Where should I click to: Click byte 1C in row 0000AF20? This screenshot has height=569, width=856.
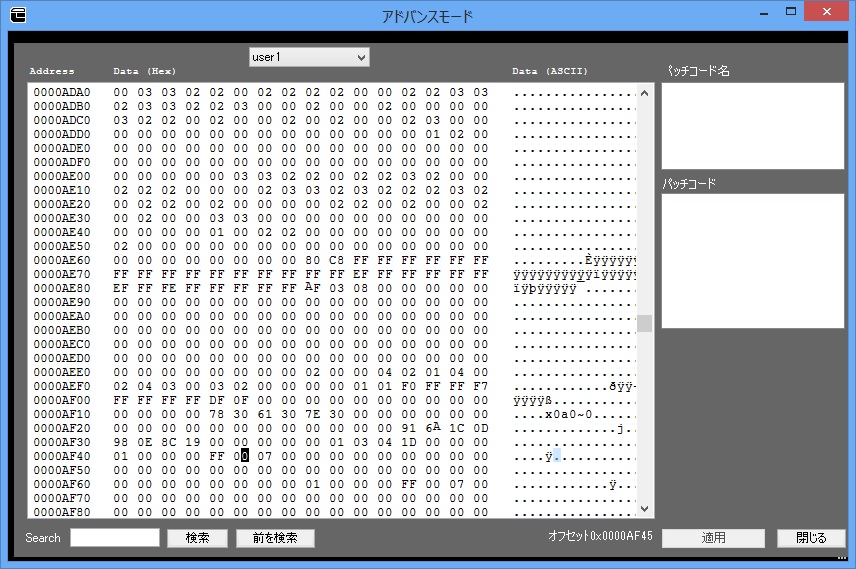click(x=457, y=429)
